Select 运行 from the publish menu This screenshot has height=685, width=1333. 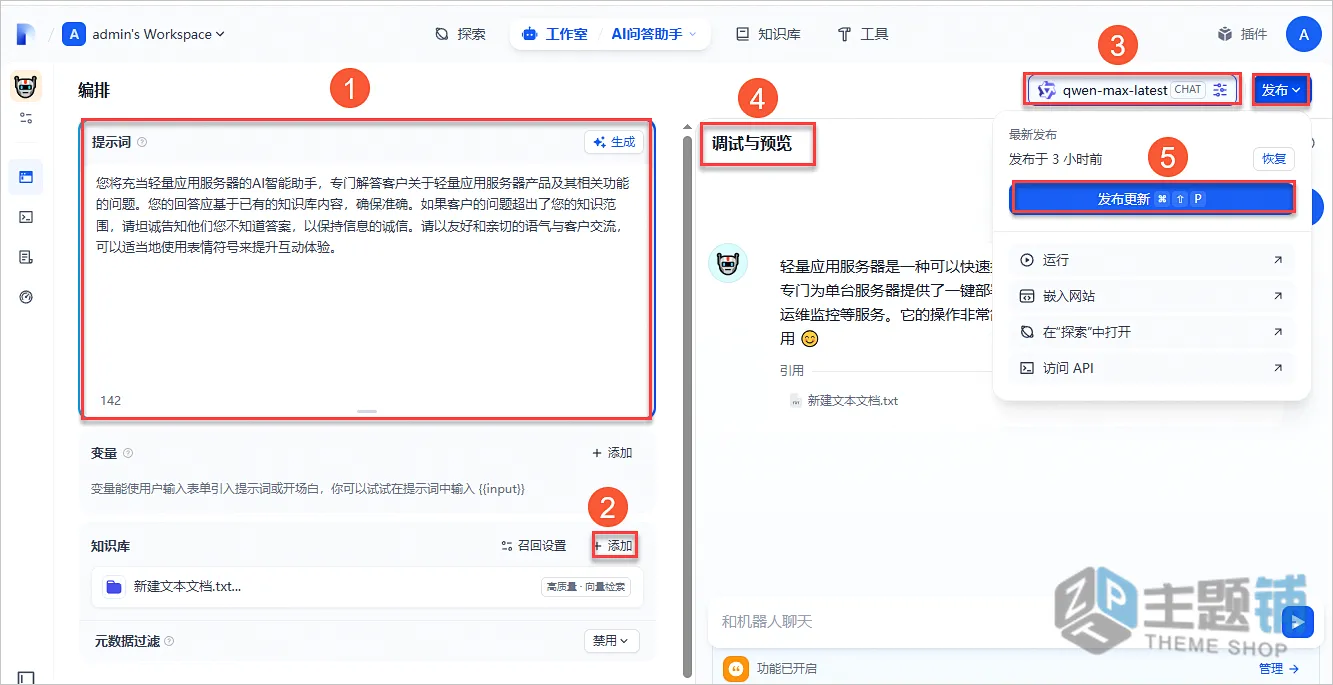(x=1152, y=260)
